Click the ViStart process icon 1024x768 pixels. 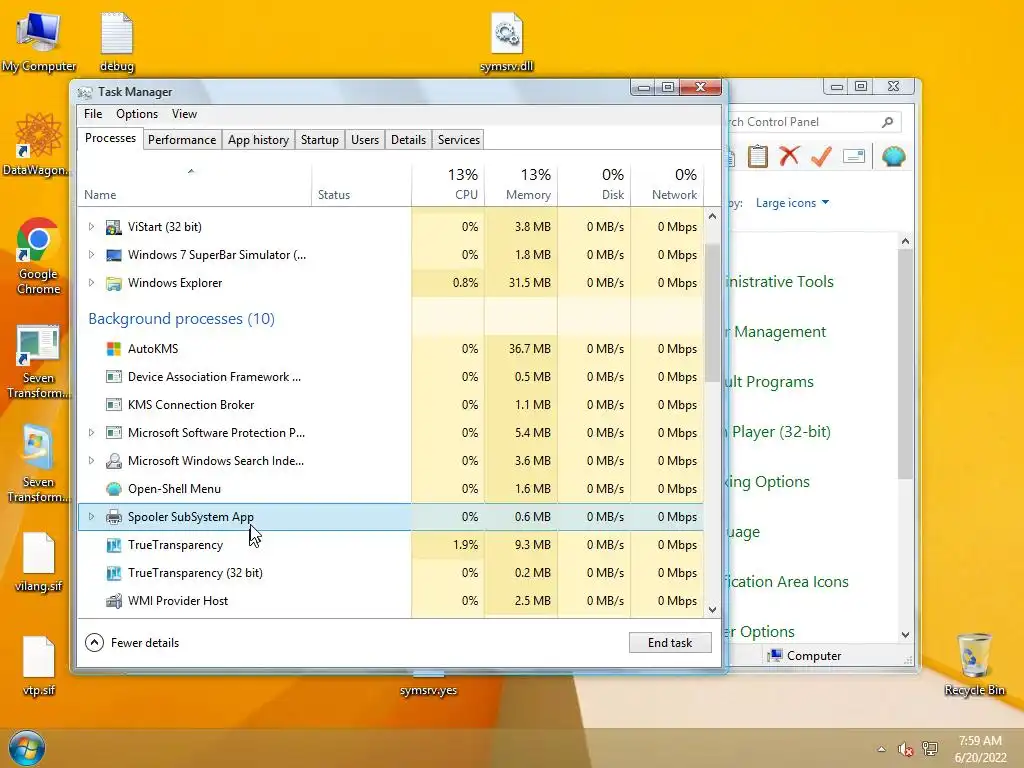pos(114,227)
